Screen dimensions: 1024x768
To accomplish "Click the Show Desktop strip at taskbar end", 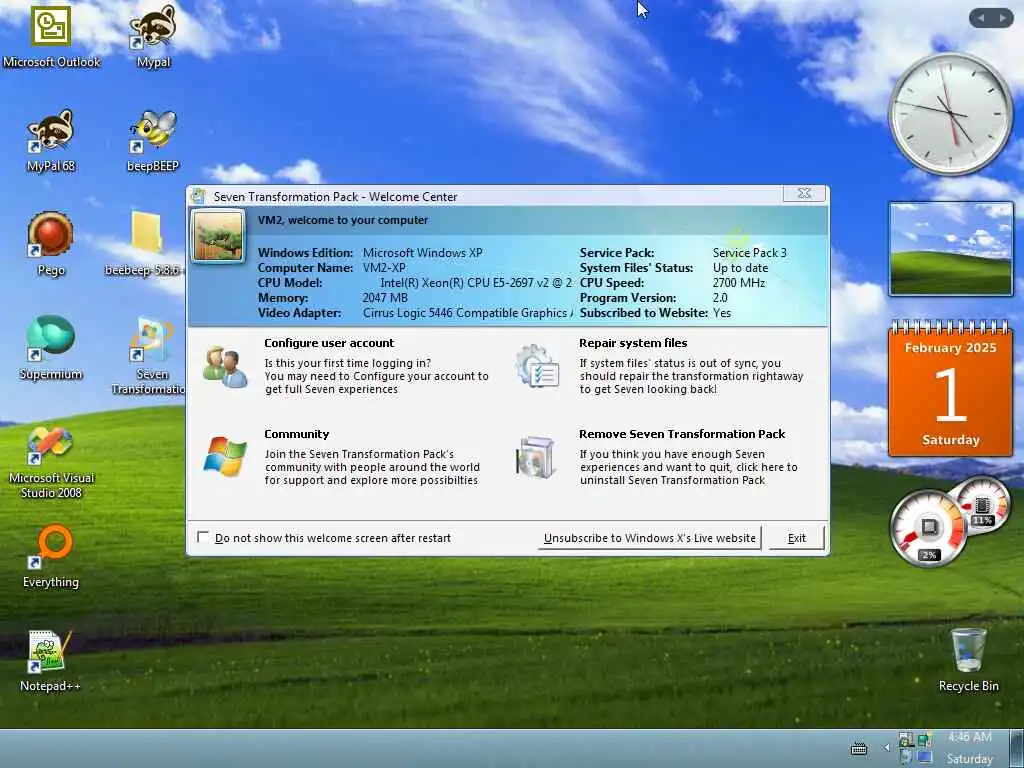I will 1018,748.
